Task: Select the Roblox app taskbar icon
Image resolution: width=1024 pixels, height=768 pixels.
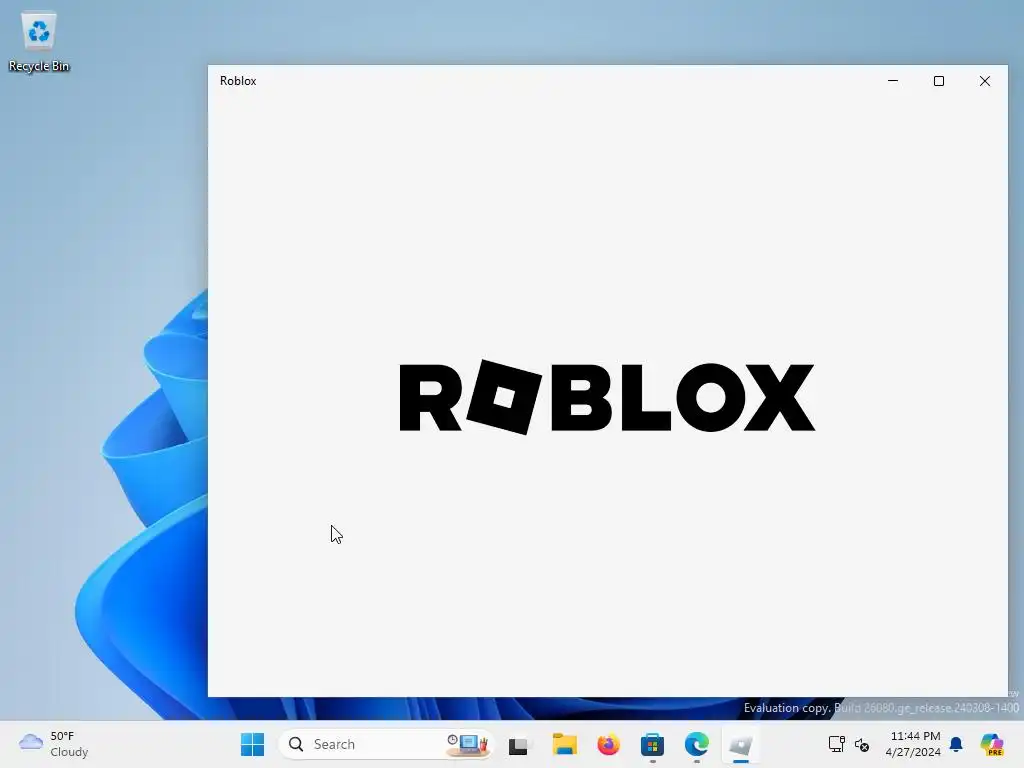Action: [x=741, y=744]
